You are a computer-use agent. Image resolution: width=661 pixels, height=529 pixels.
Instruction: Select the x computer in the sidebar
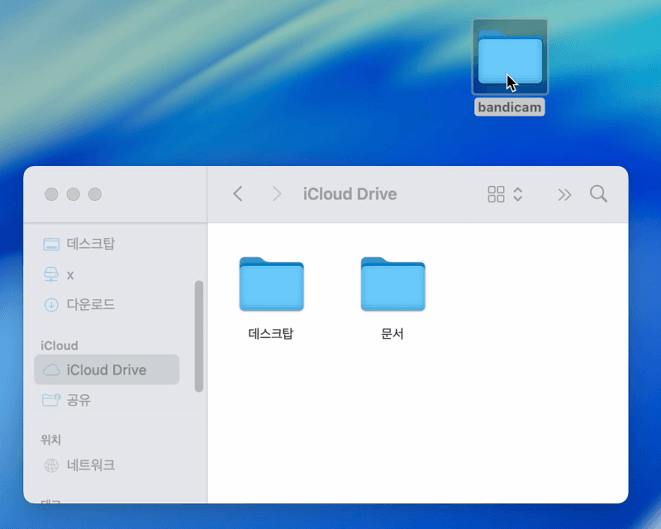(x=70, y=274)
